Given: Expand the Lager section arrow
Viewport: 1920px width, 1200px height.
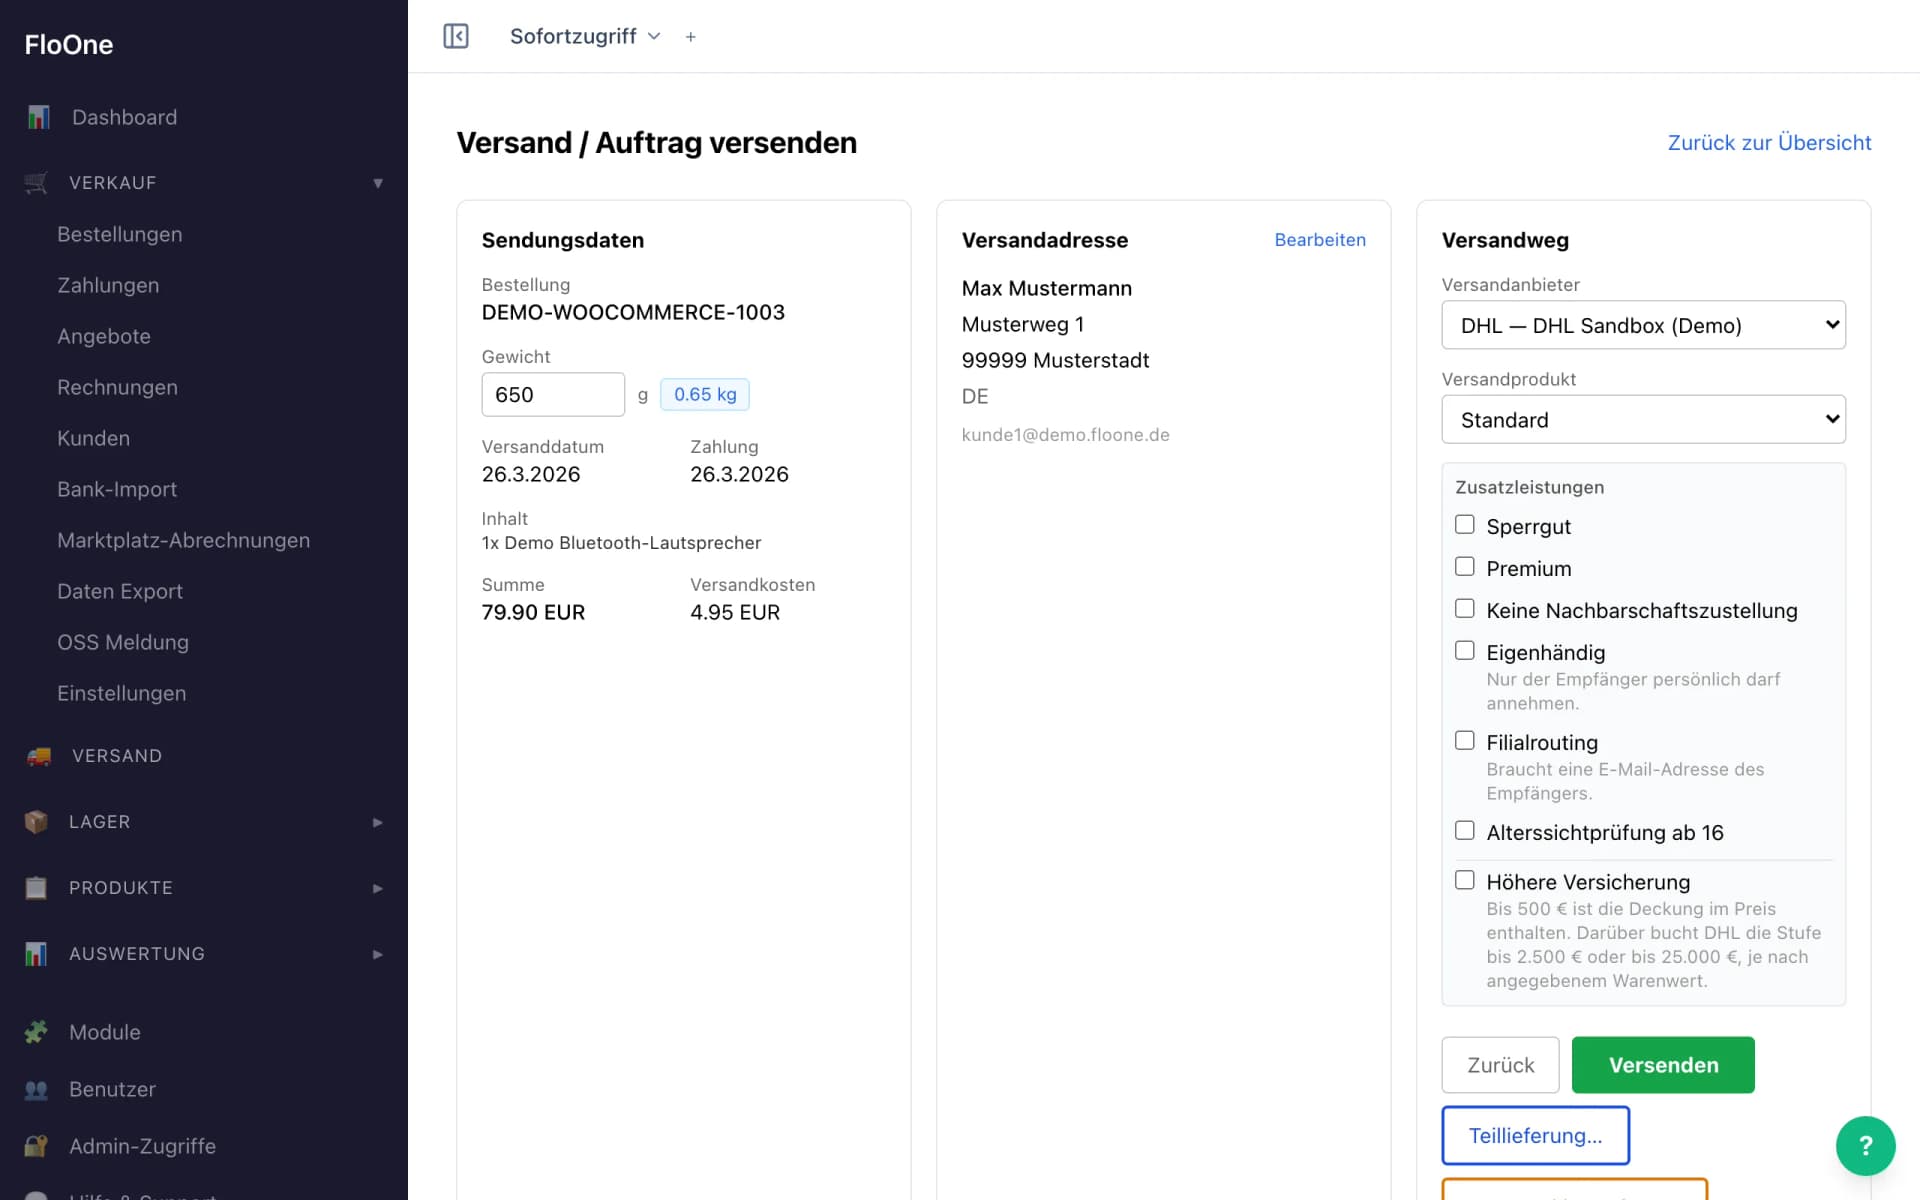Looking at the screenshot, I should click(x=378, y=822).
